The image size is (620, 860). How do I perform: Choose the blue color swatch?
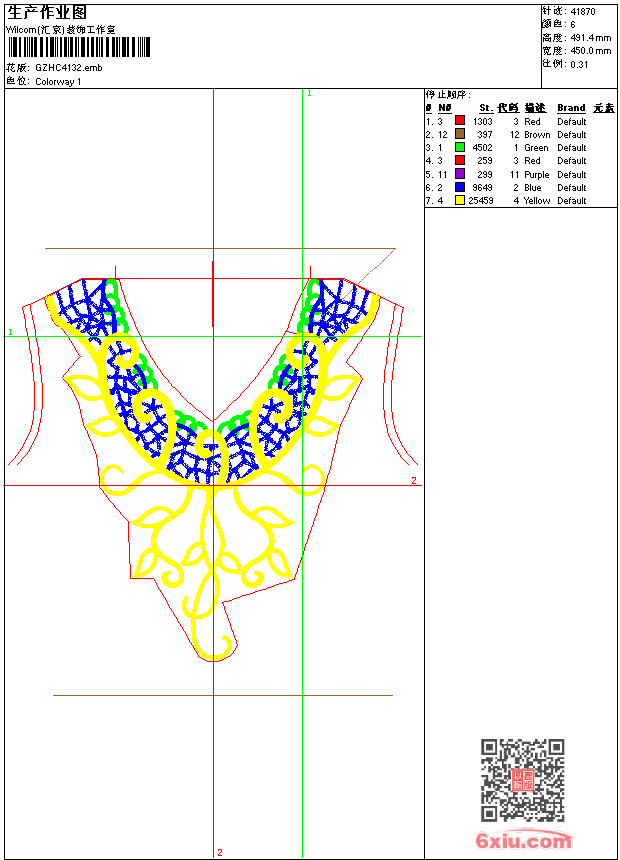click(x=460, y=187)
